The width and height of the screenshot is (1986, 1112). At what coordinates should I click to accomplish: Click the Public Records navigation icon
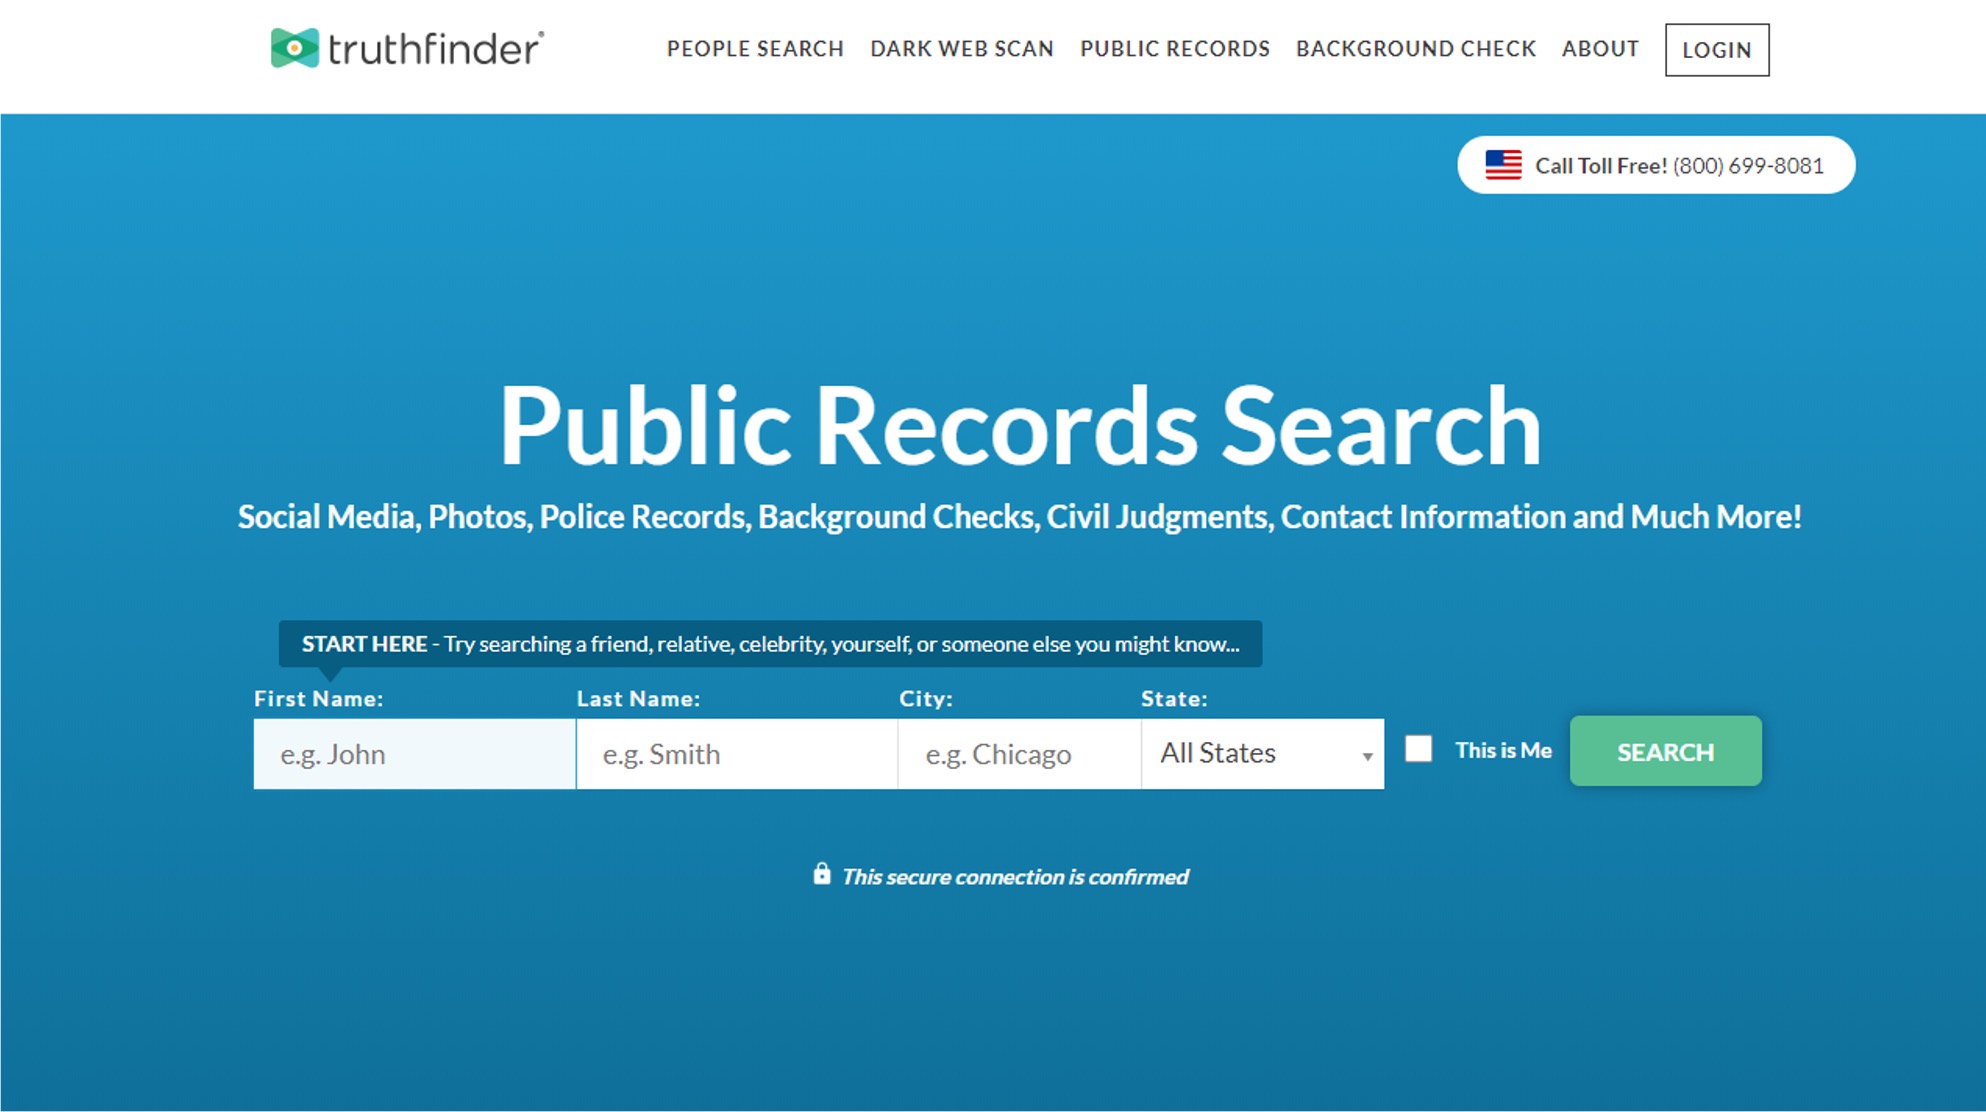(1174, 49)
